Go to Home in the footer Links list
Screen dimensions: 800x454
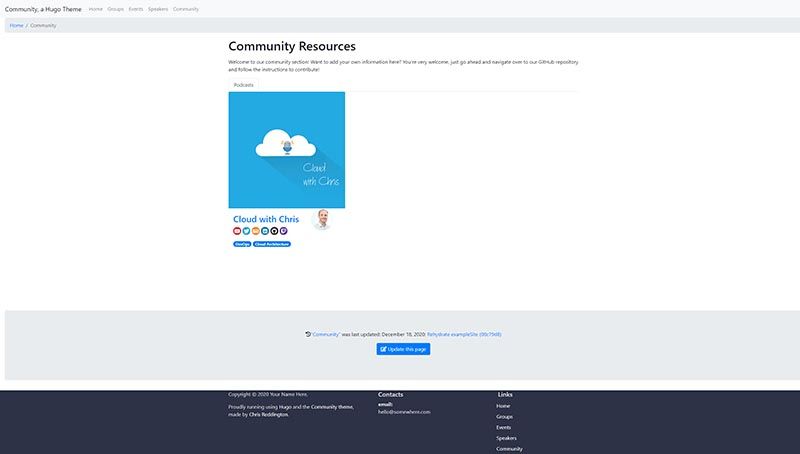[503, 406]
